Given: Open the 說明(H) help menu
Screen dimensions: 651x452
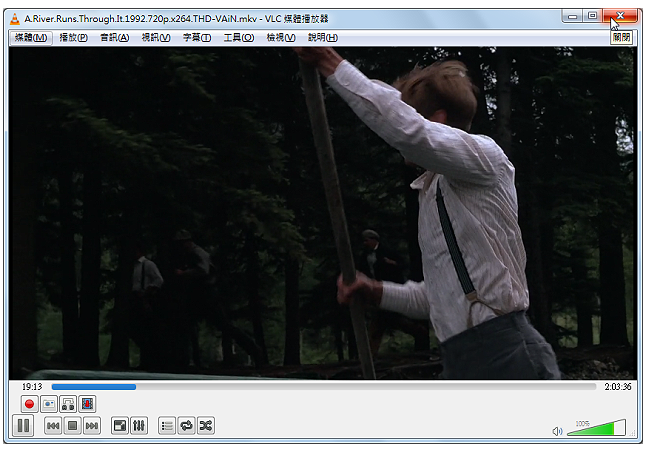Looking at the screenshot, I should click(323, 38).
